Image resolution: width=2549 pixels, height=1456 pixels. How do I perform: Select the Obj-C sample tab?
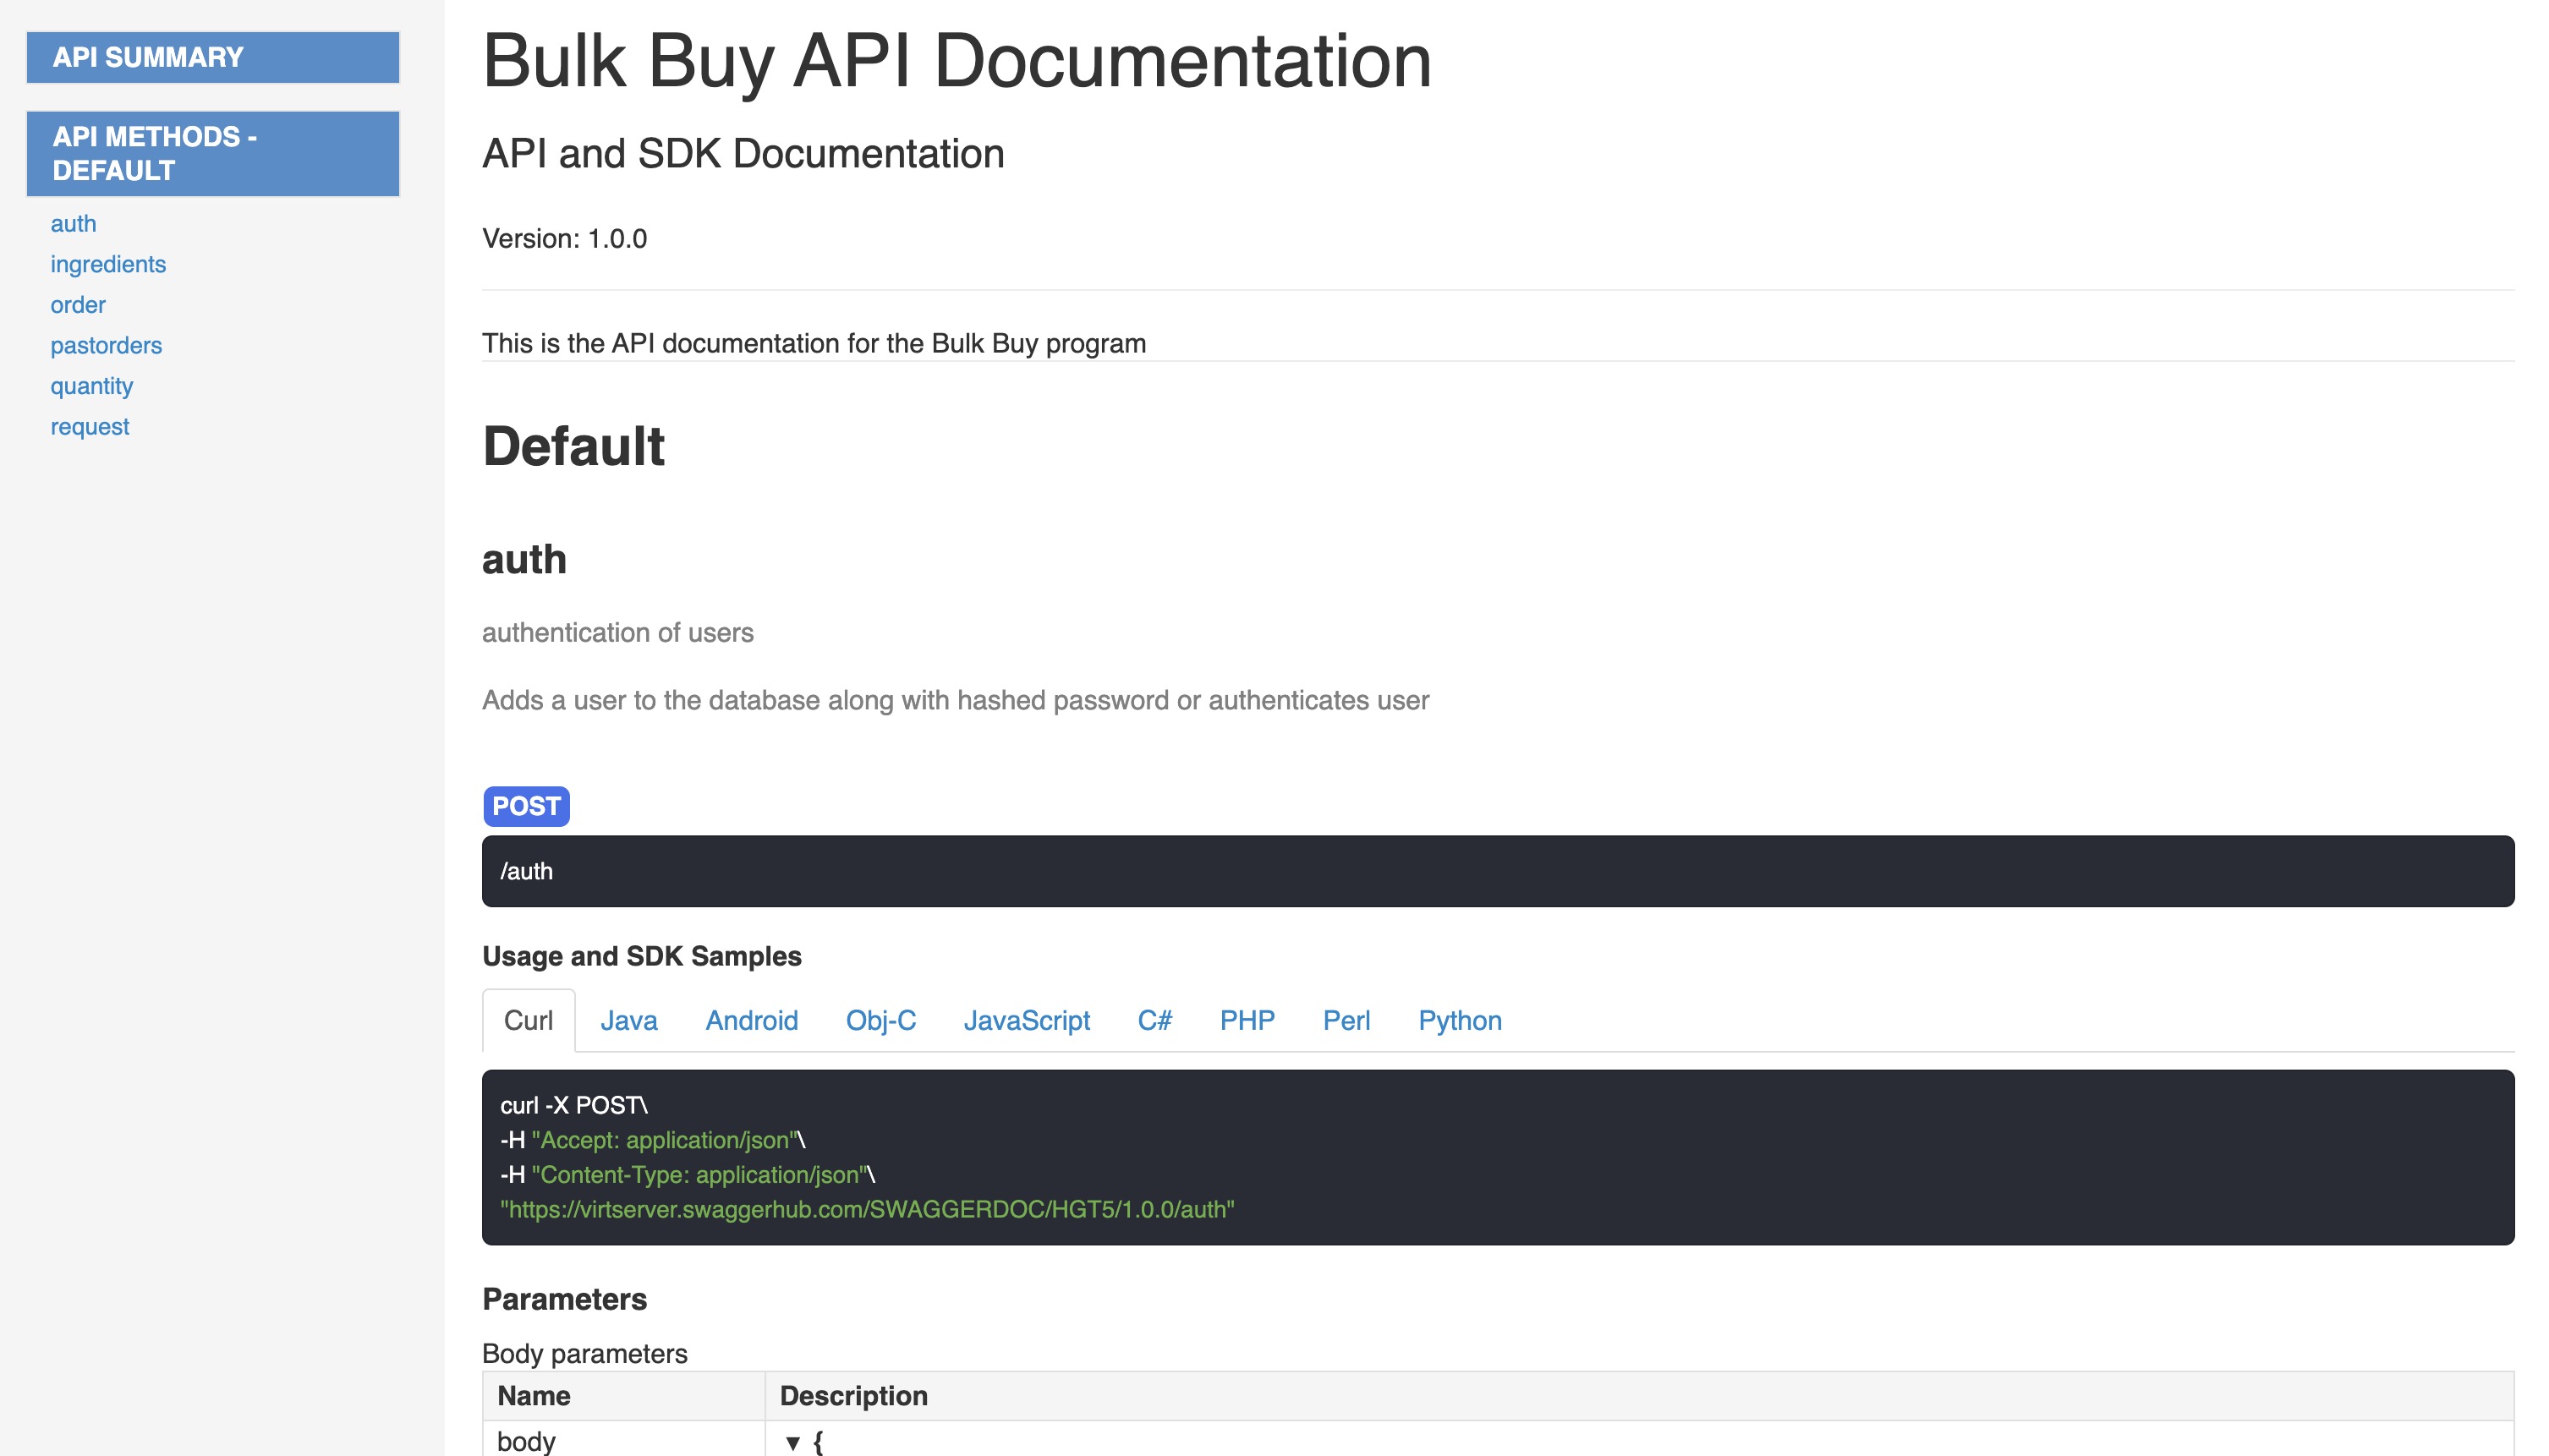[880, 1020]
